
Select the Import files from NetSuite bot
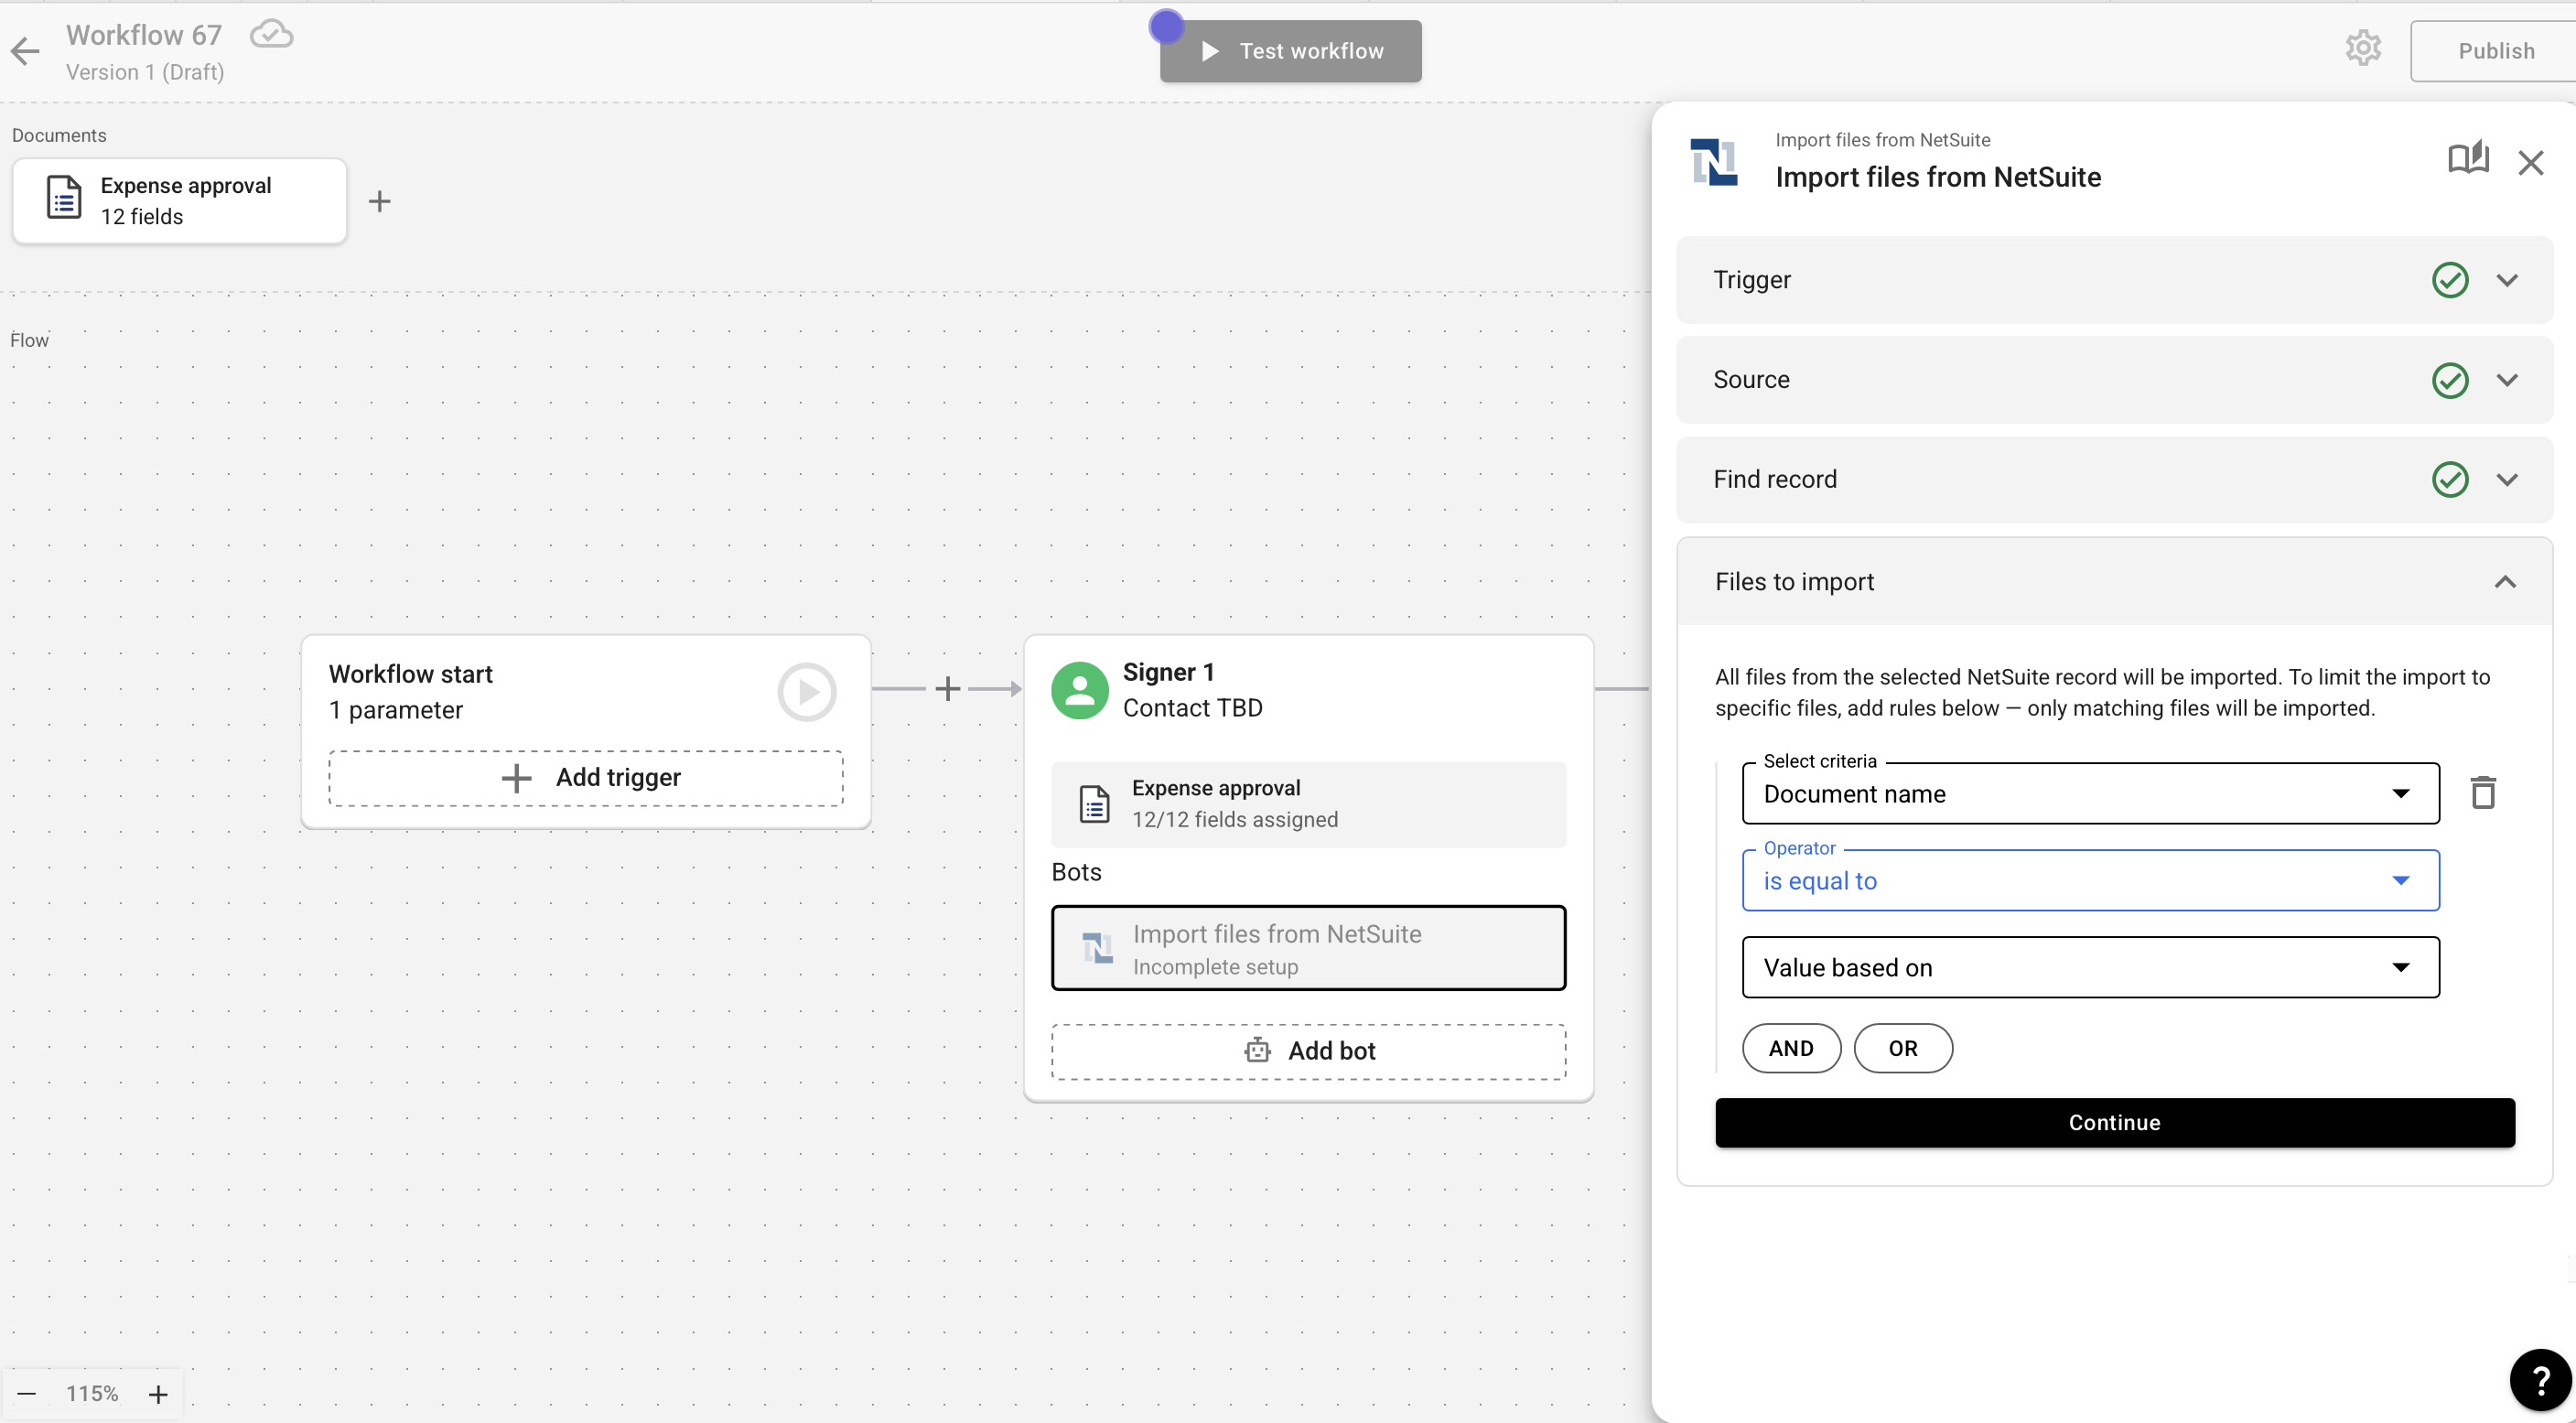pos(1308,948)
